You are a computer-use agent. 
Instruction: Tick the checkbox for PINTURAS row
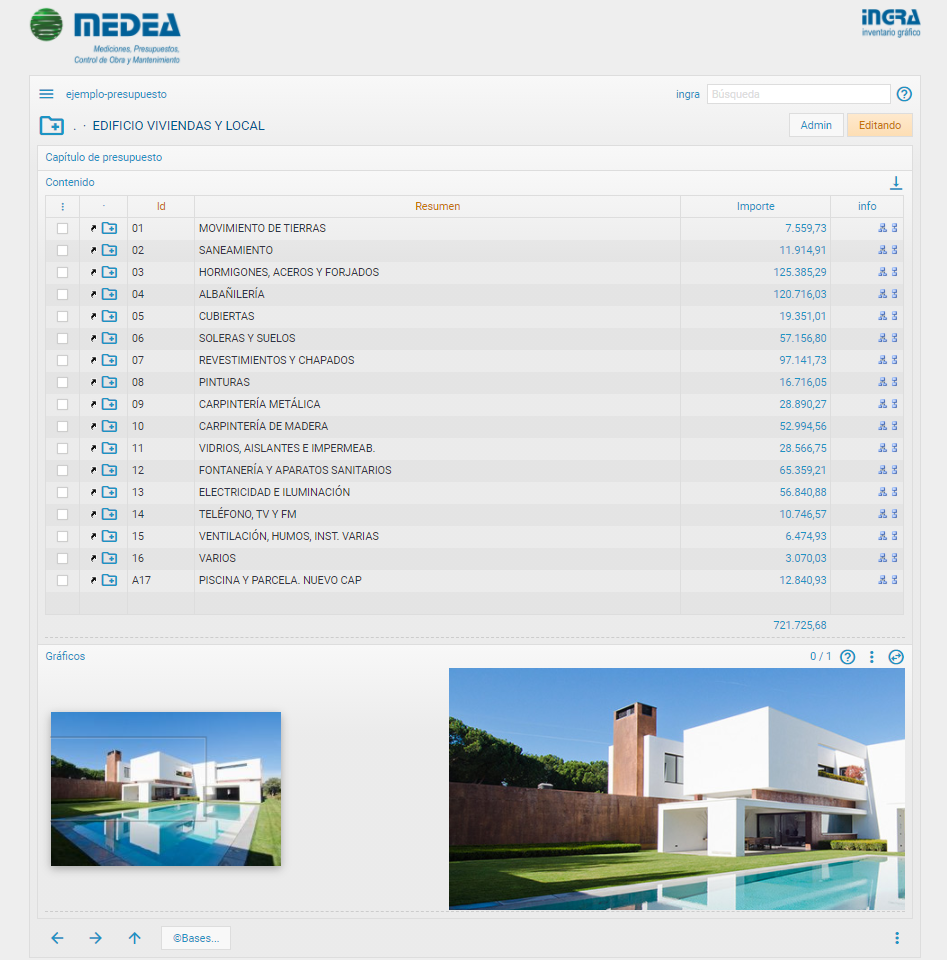62,382
